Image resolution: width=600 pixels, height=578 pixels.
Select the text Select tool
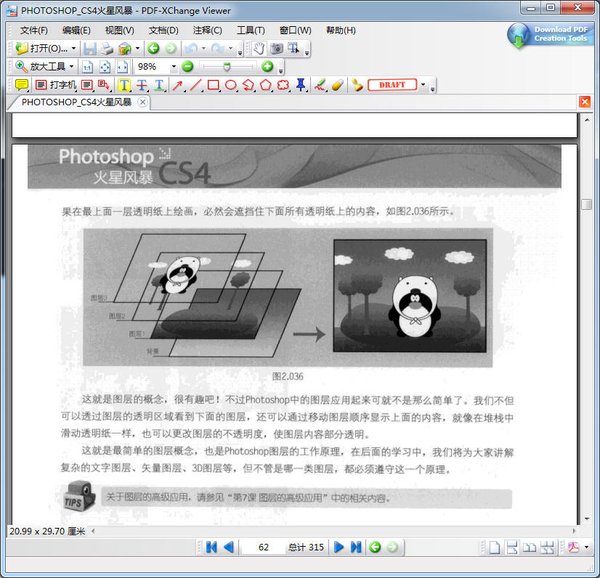click(294, 48)
